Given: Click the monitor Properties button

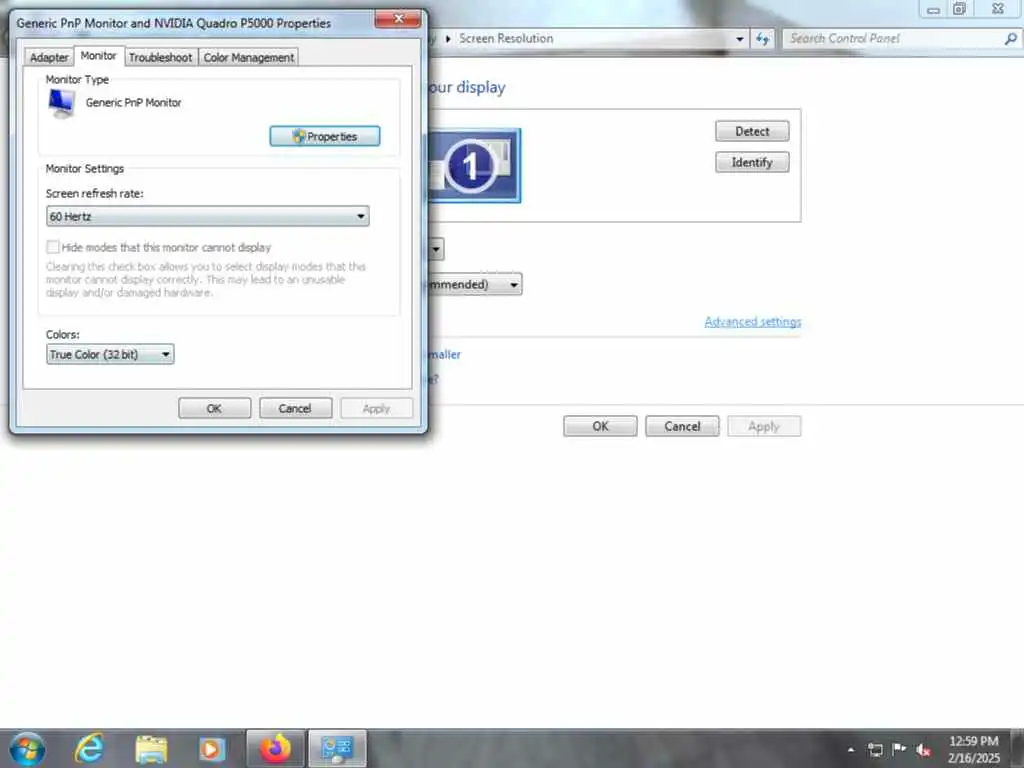Looking at the screenshot, I should (x=325, y=136).
